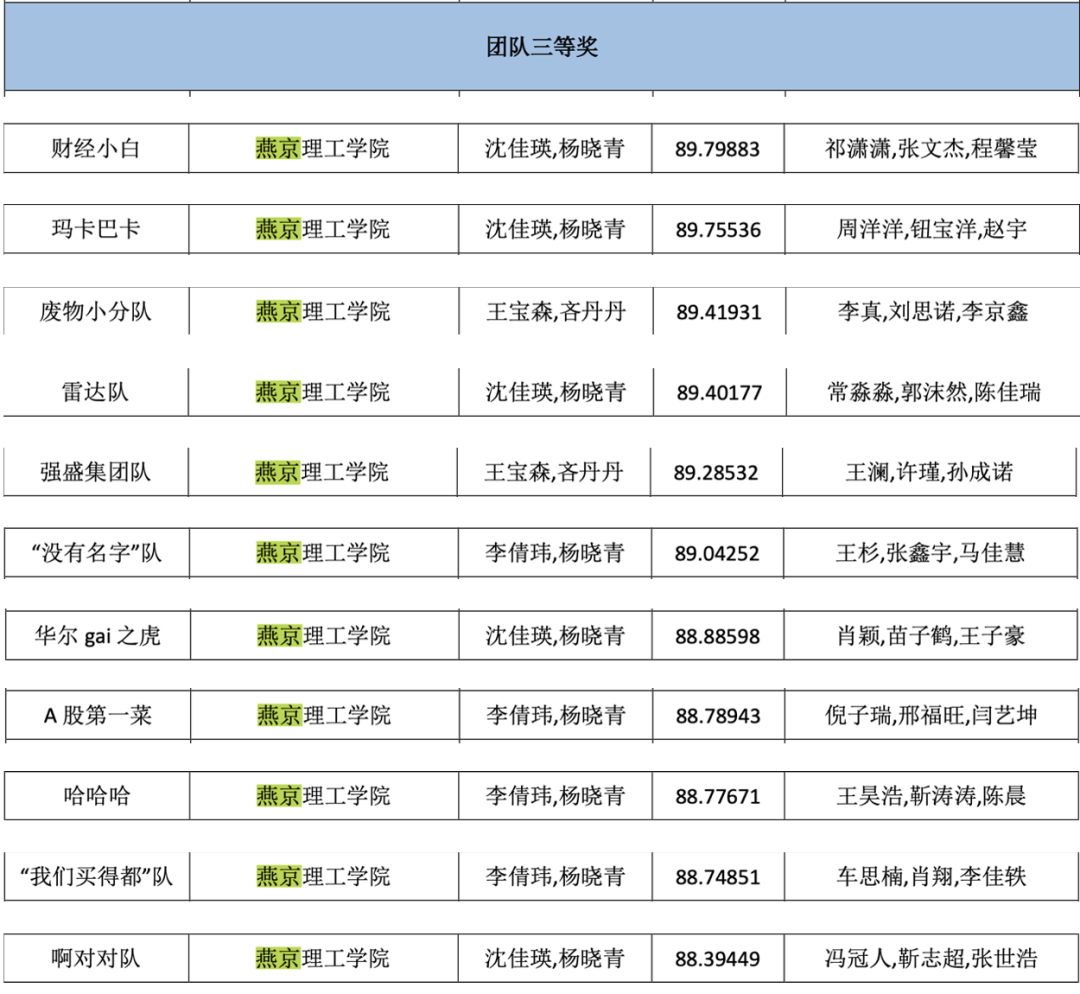Click the 团队三等奖 header banner

point(541,47)
